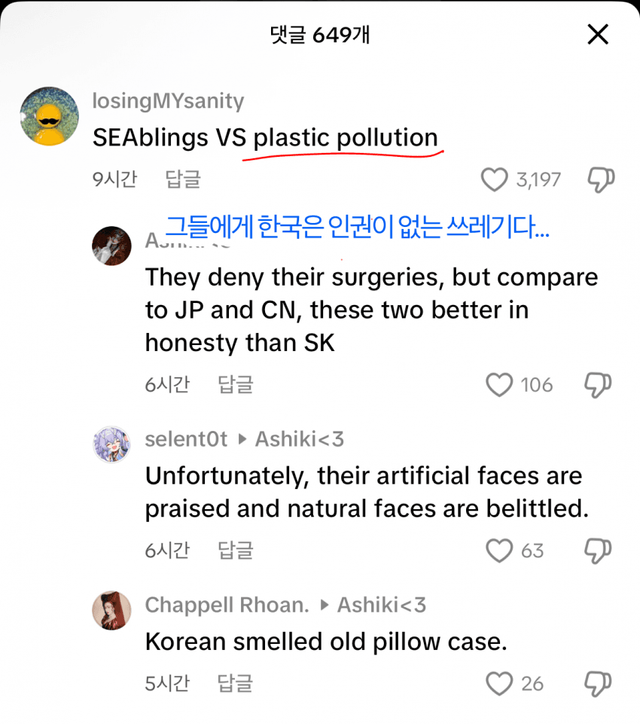Image resolution: width=640 pixels, height=724 pixels.
Task: Open the Ashiki commenter's avatar
Action: pos(111,245)
